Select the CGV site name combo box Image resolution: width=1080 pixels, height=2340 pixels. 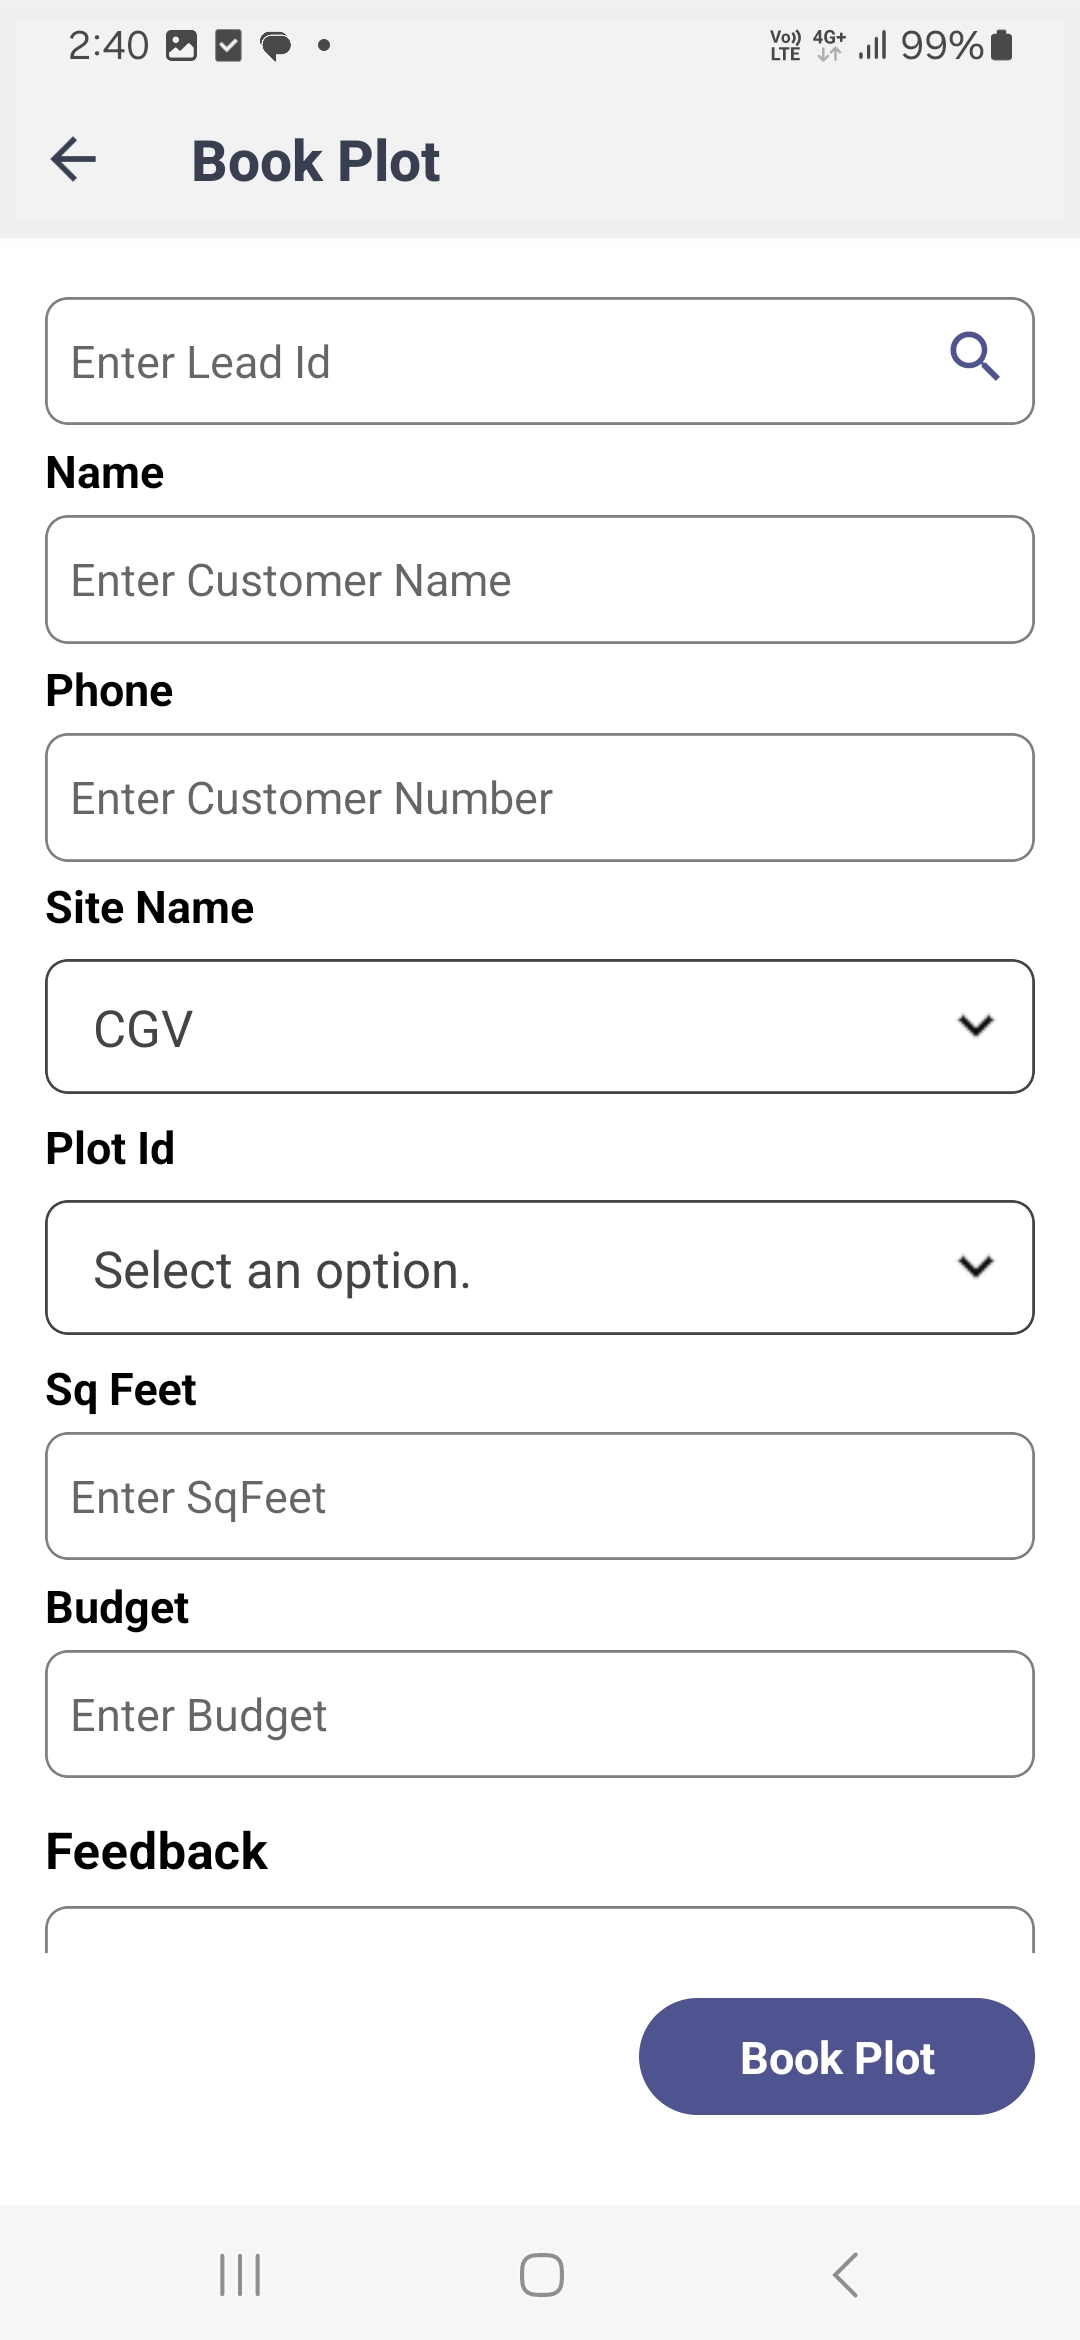(x=540, y=1027)
